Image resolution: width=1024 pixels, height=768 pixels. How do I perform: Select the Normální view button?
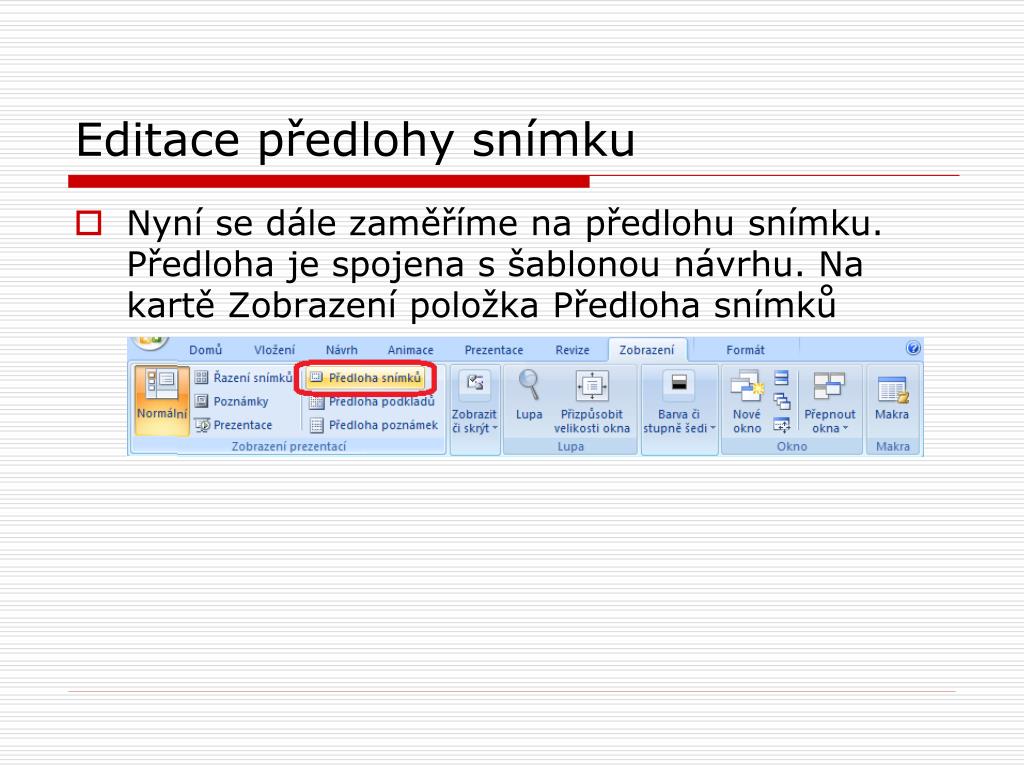point(161,400)
